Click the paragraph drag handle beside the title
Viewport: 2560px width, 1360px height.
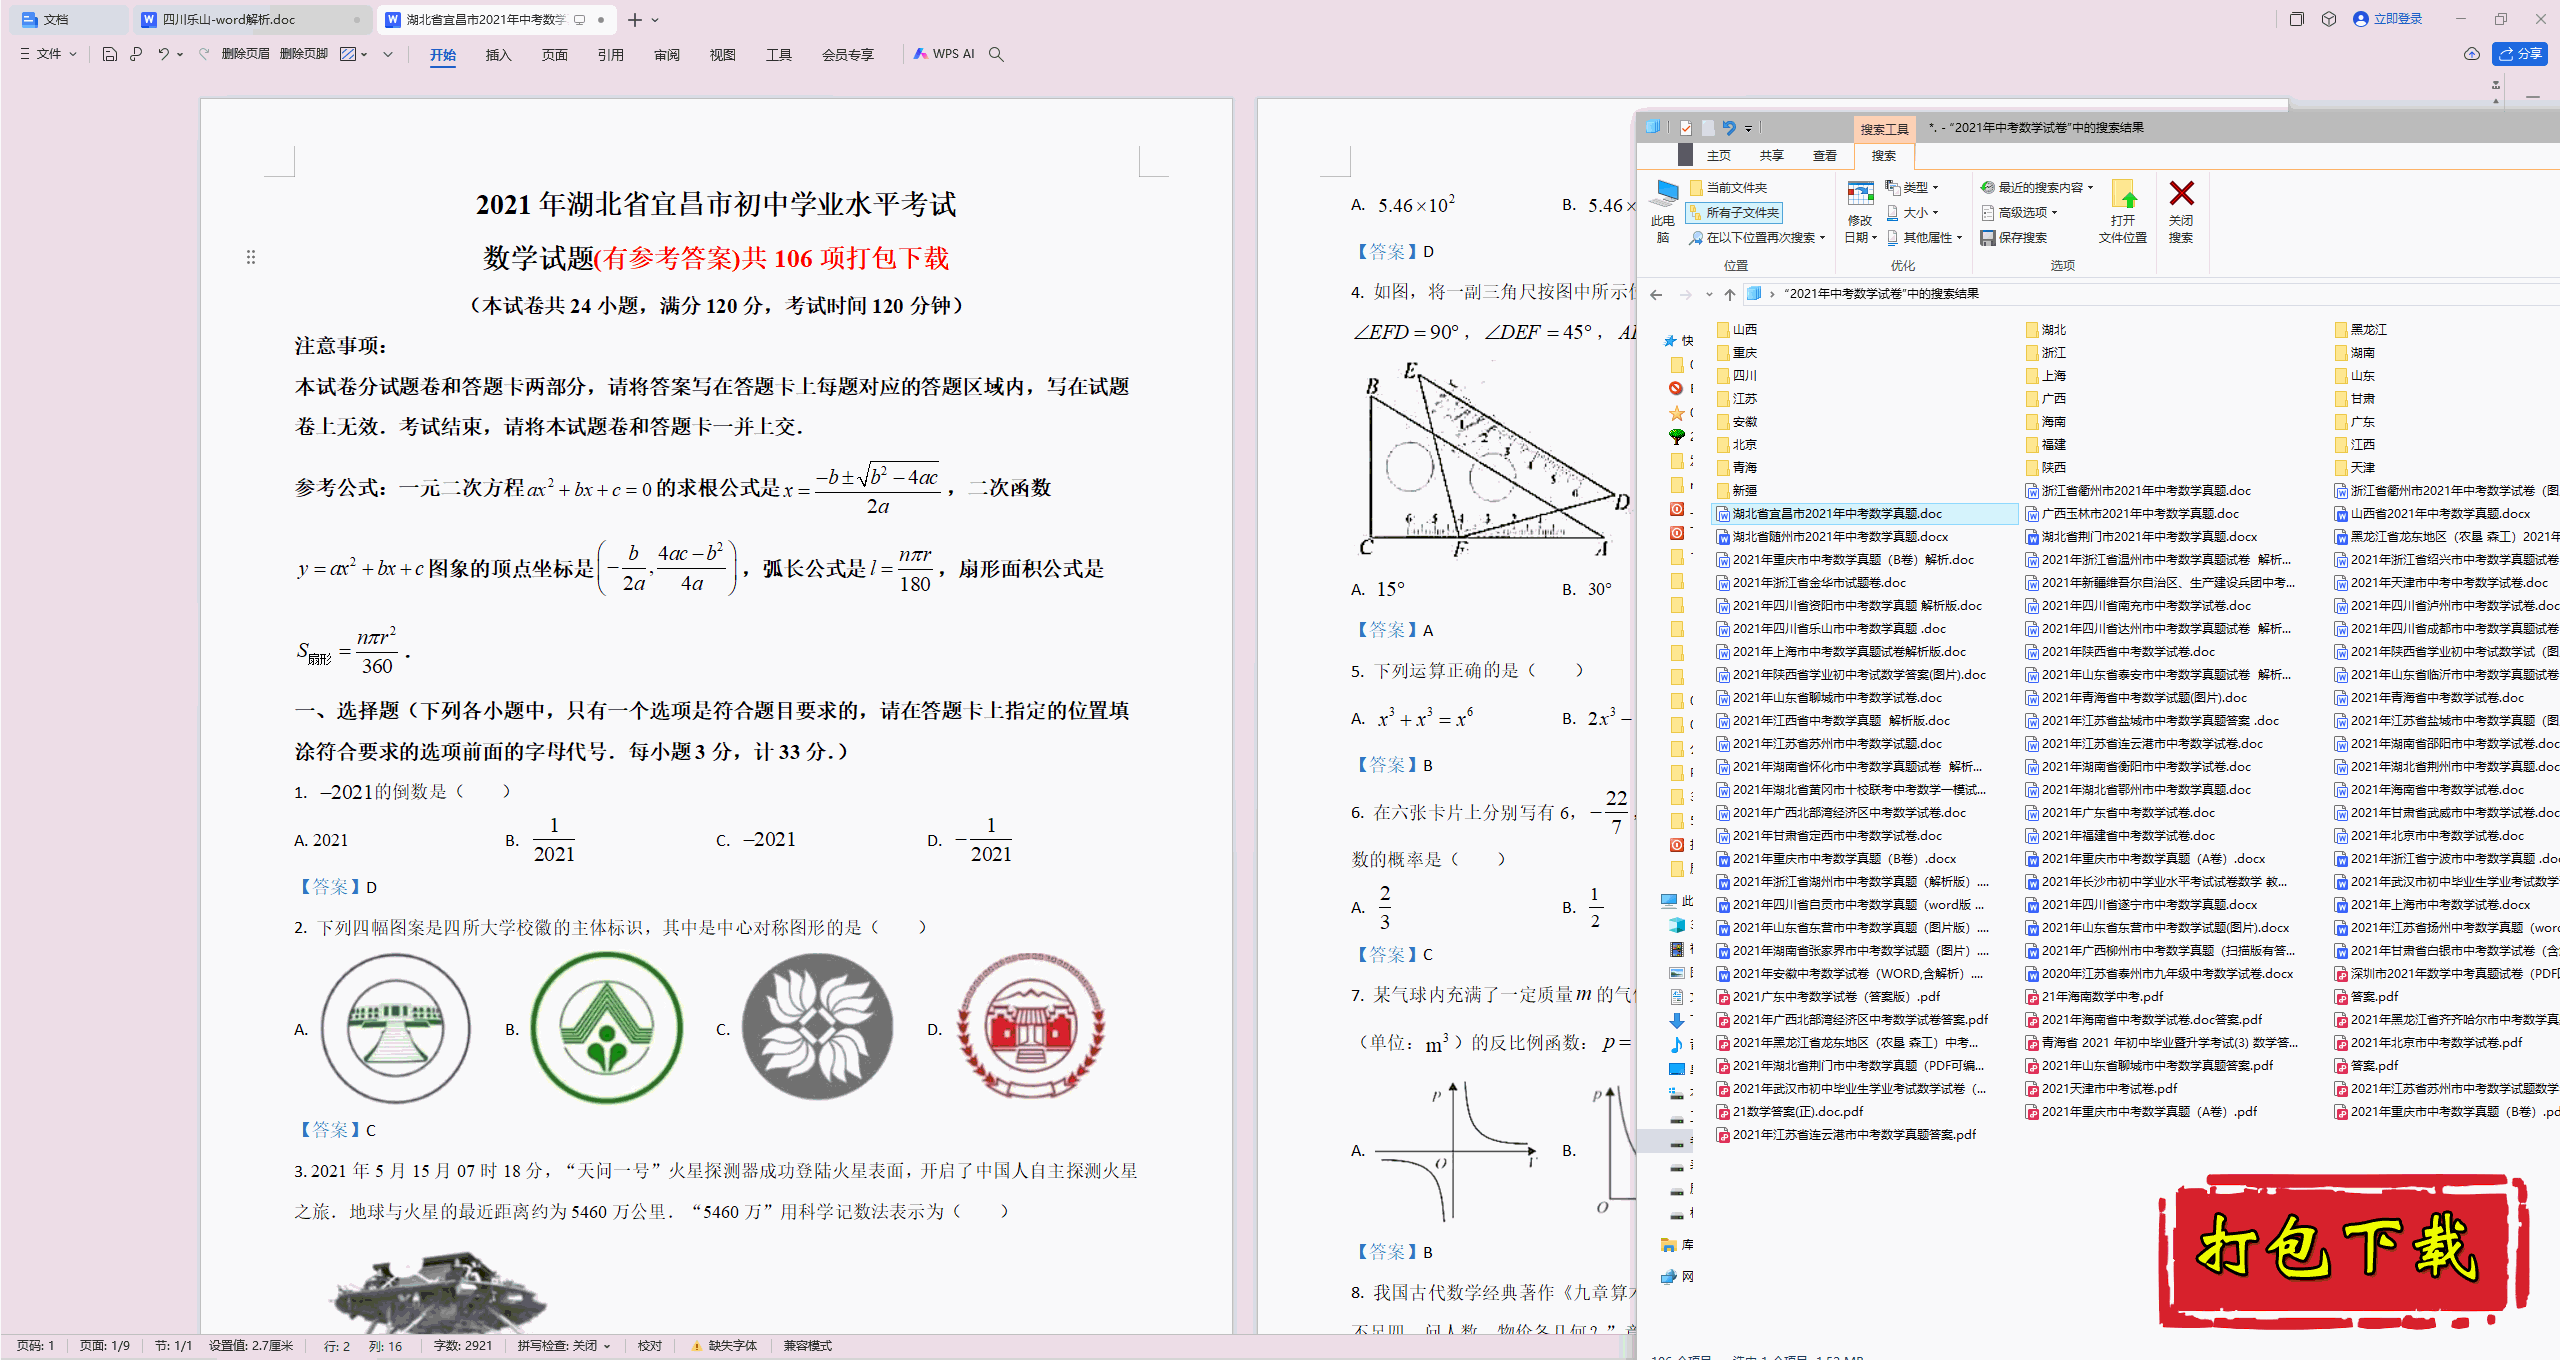point(251,258)
